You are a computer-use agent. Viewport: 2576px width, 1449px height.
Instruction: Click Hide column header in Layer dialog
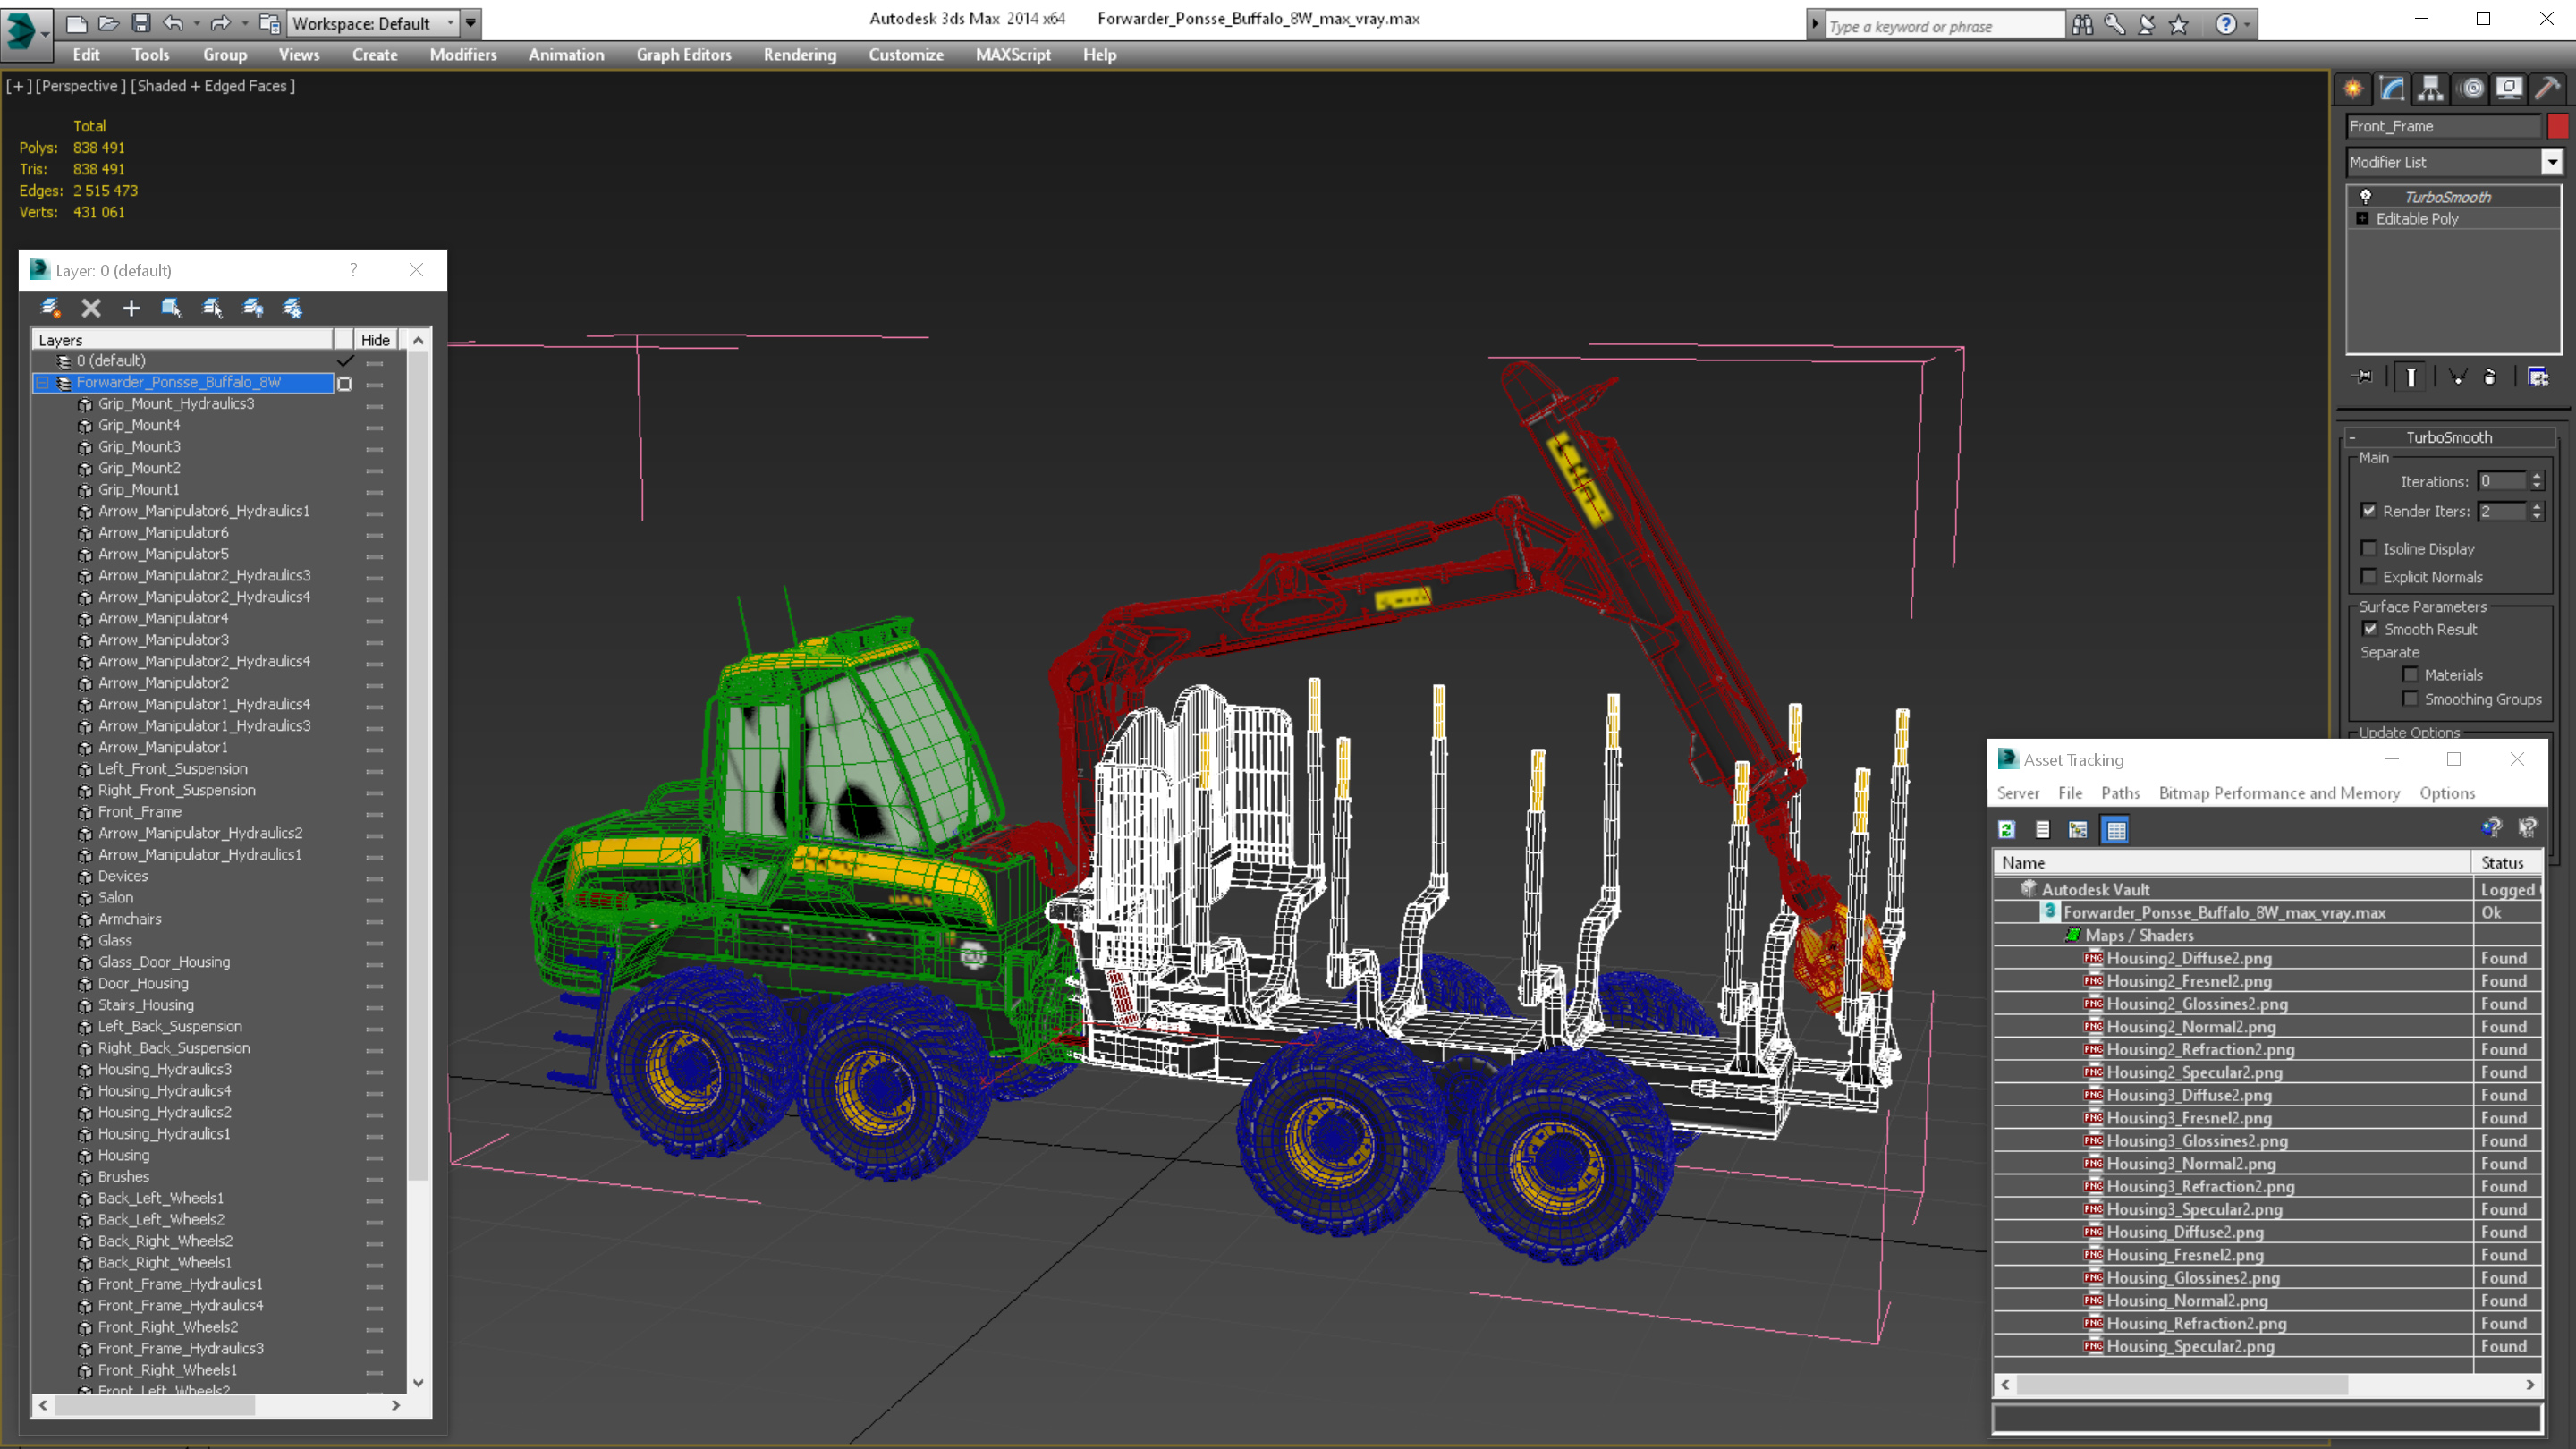(375, 340)
